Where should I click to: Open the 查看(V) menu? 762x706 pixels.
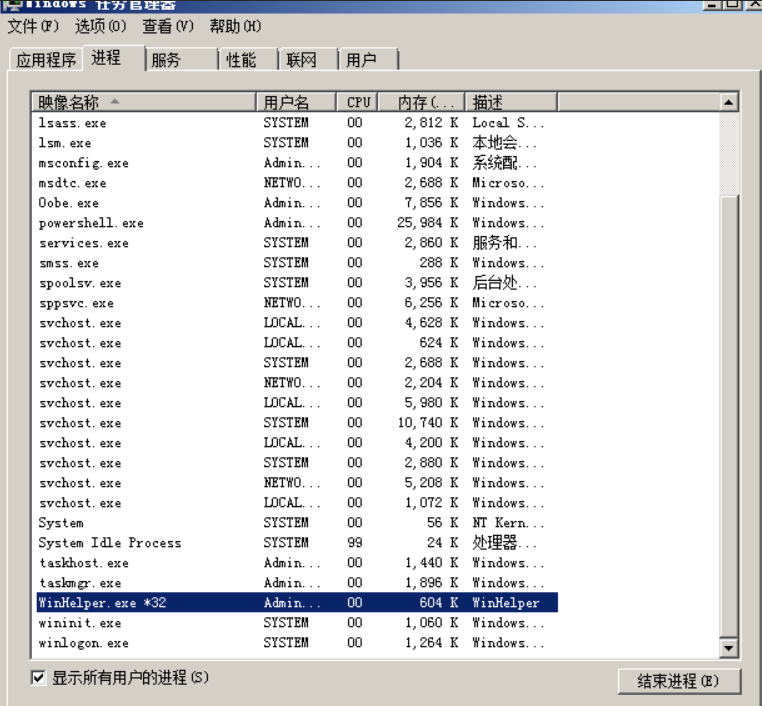click(x=168, y=26)
